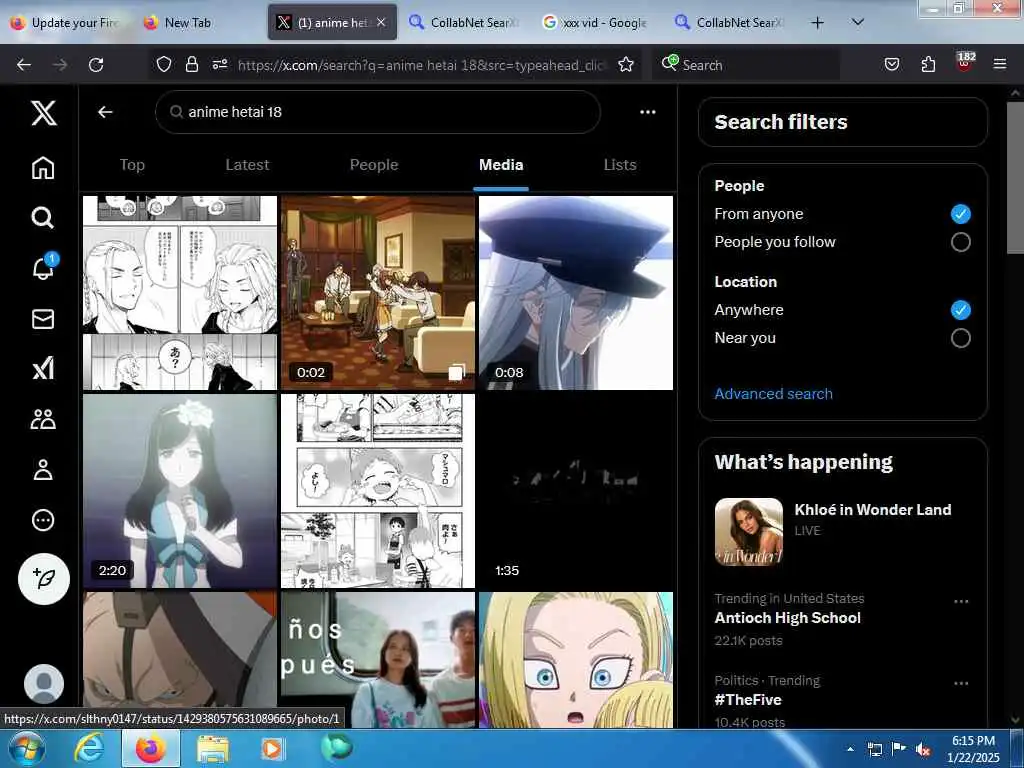Open Windows Start menu

[x=27, y=748]
